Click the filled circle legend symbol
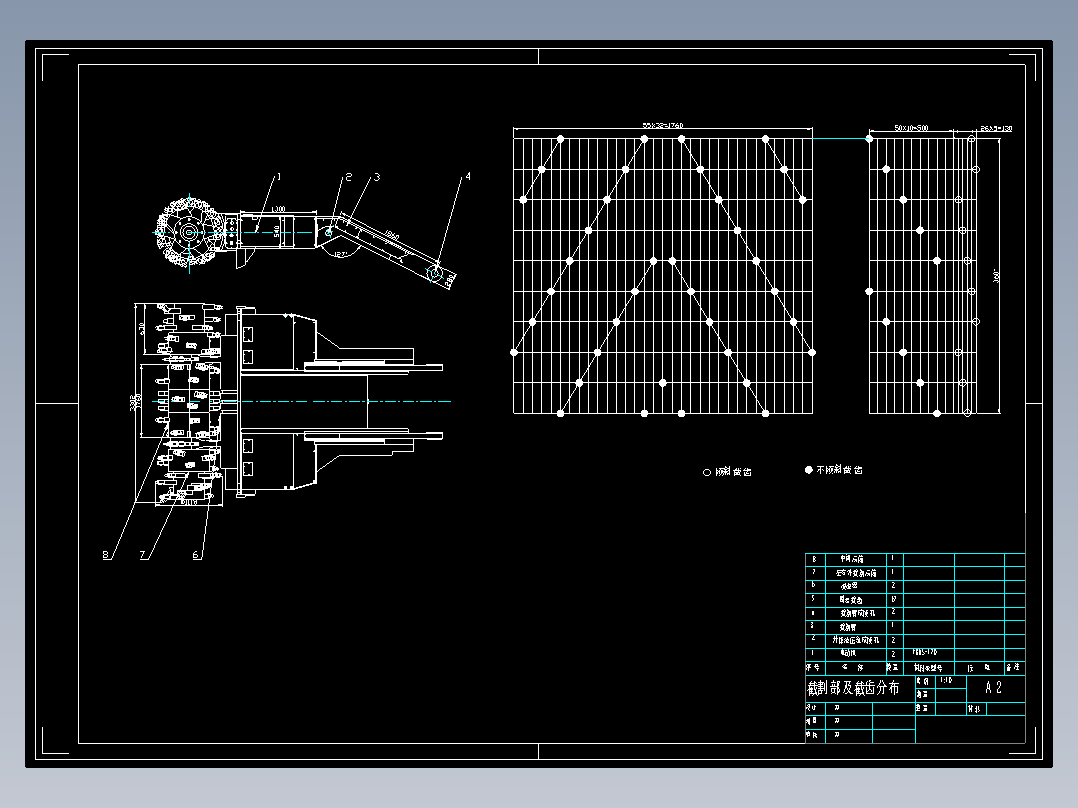The height and width of the screenshot is (808, 1078). (x=808, y=470)
